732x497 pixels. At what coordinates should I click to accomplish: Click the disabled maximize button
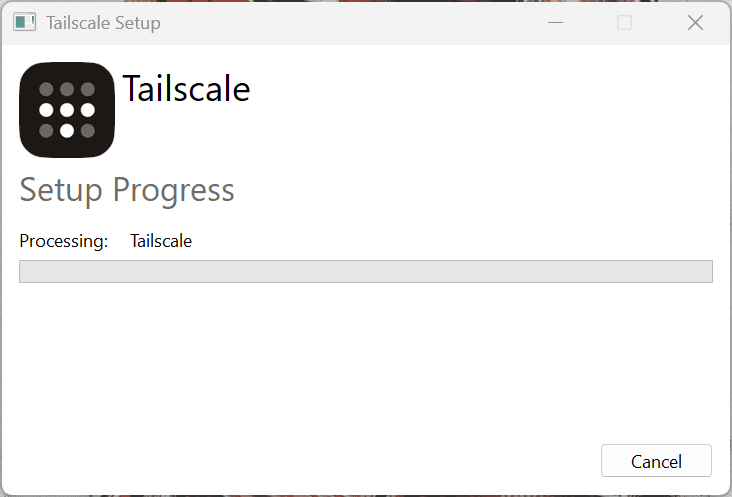coord(625,23)
